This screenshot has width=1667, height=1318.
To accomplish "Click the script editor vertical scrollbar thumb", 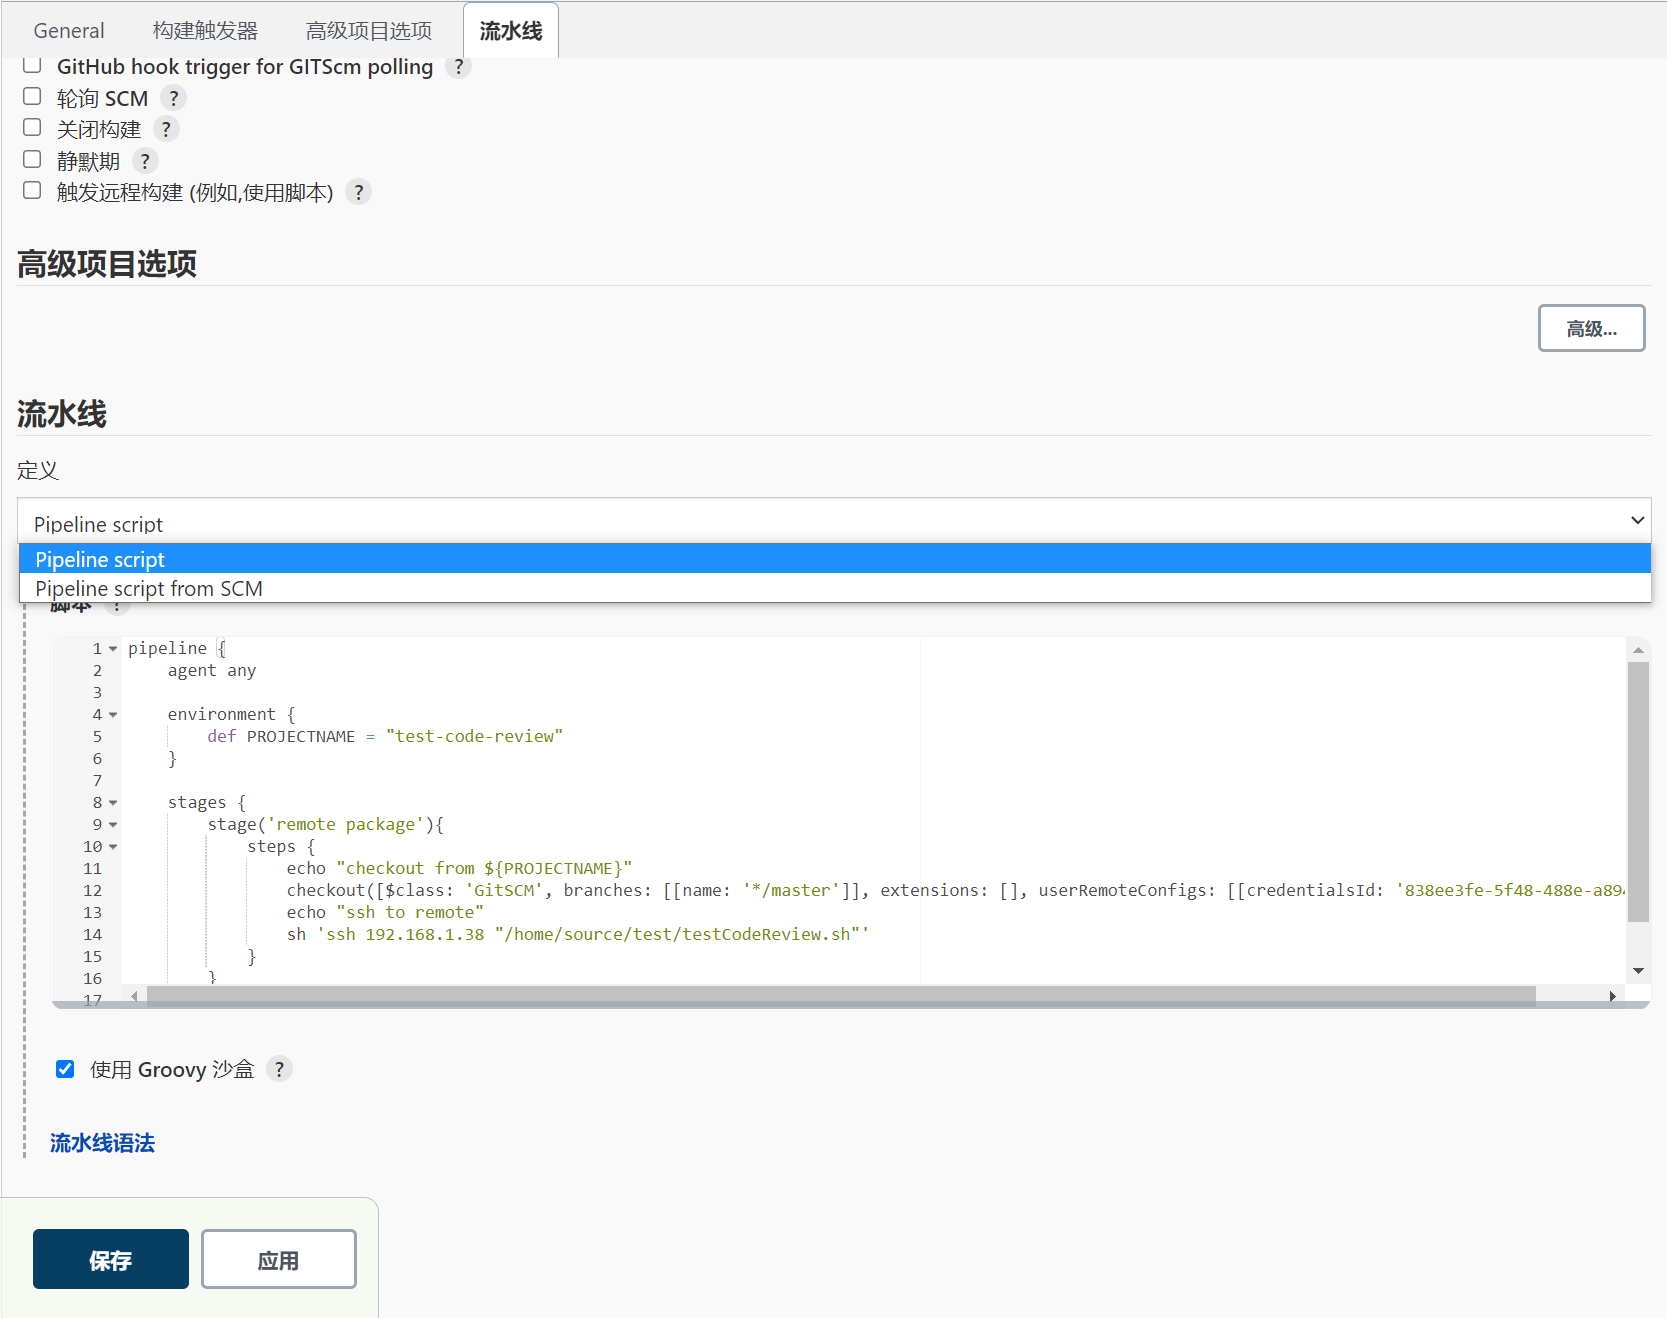I will [x=1638, y=791].
